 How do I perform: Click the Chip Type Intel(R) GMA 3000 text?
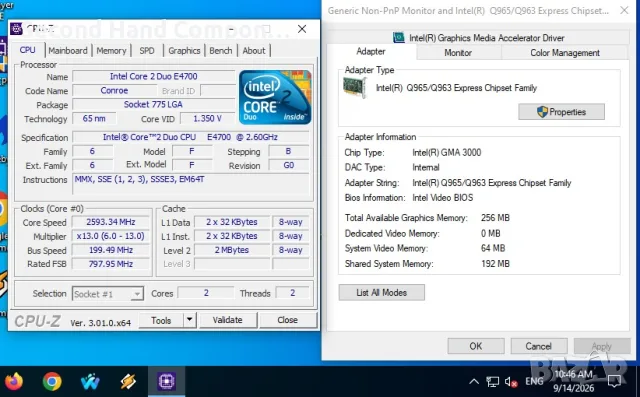pos(447,153)
